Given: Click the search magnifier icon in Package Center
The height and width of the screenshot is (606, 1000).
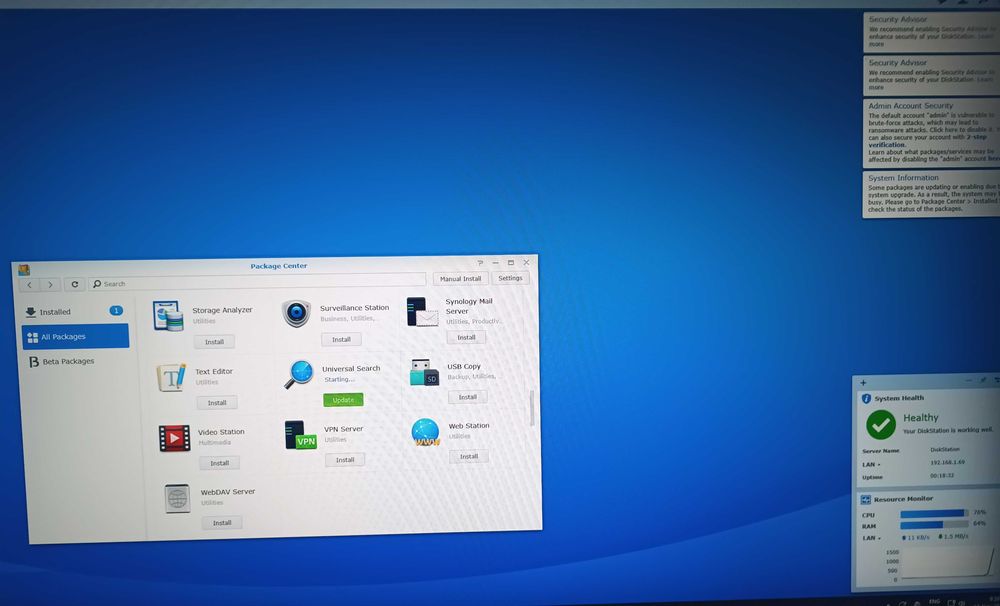Looking at the screenshot, I should pos(97,284).
